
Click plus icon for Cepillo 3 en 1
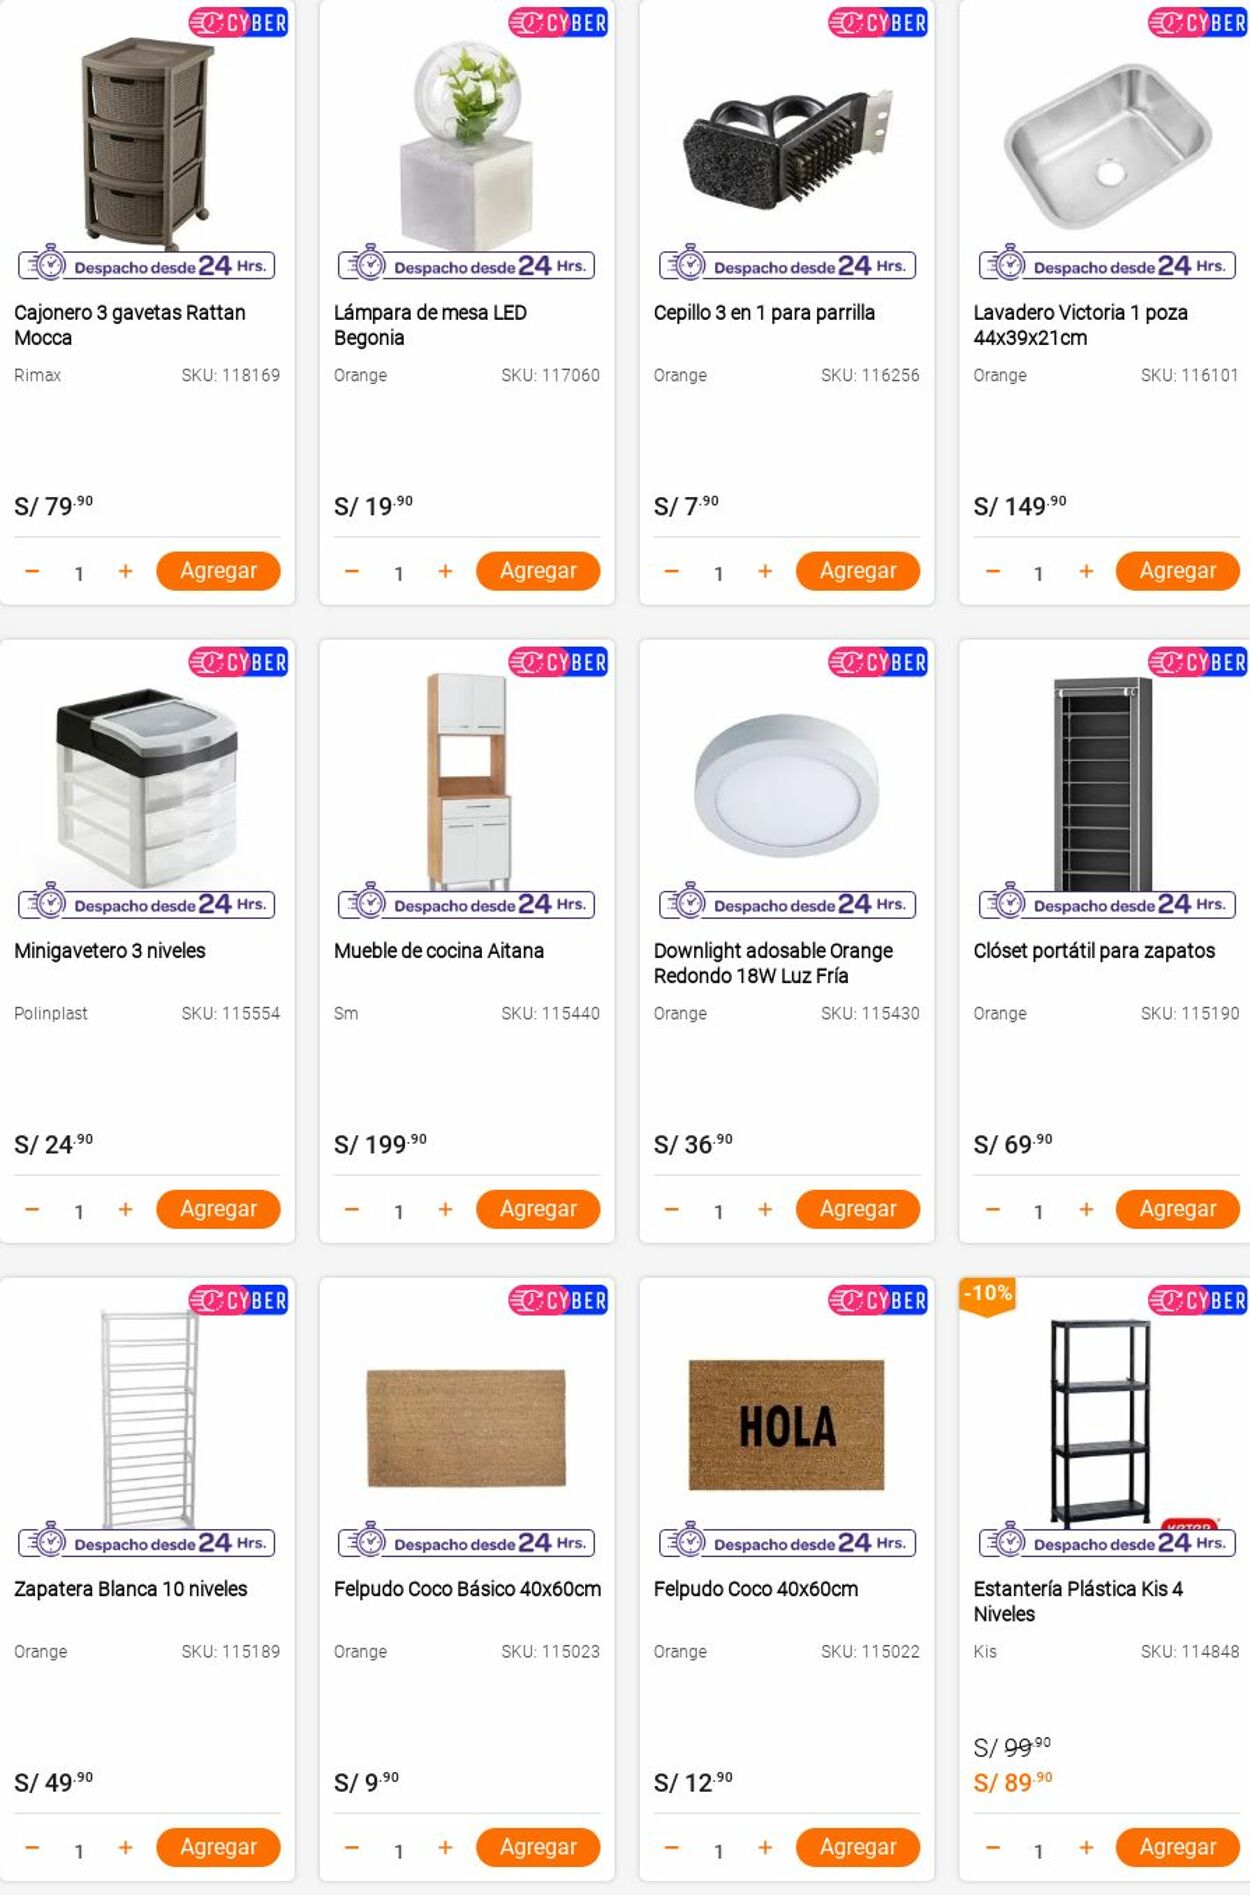click(x=765, y=571)
